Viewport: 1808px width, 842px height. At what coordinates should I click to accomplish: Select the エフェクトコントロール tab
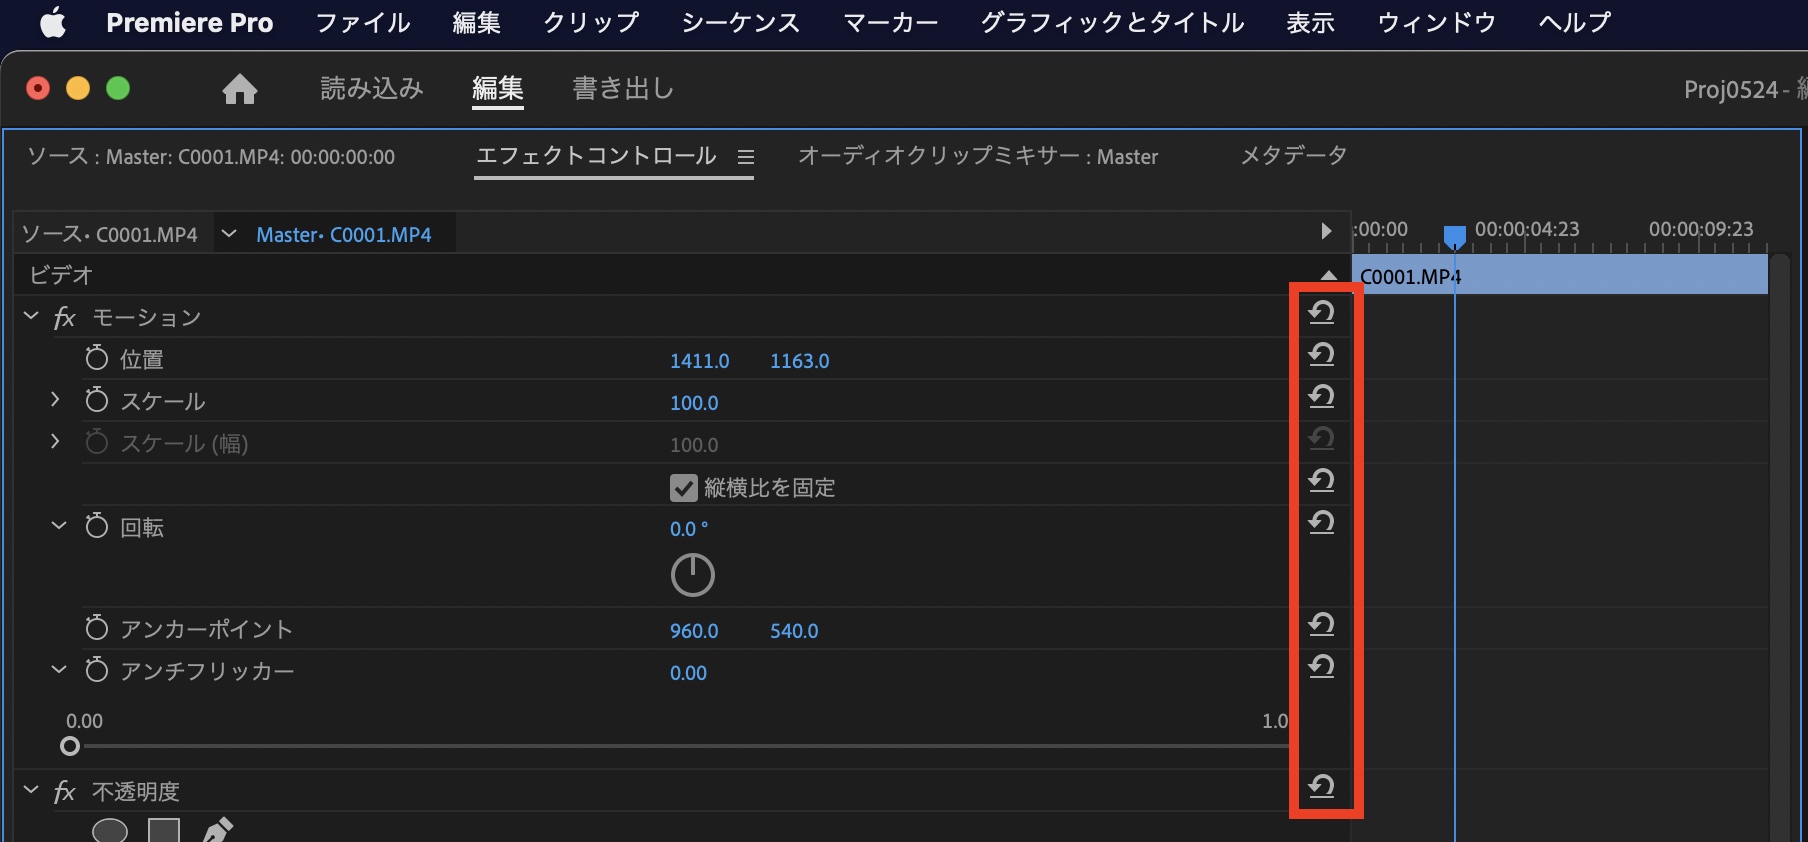point(596,156)
